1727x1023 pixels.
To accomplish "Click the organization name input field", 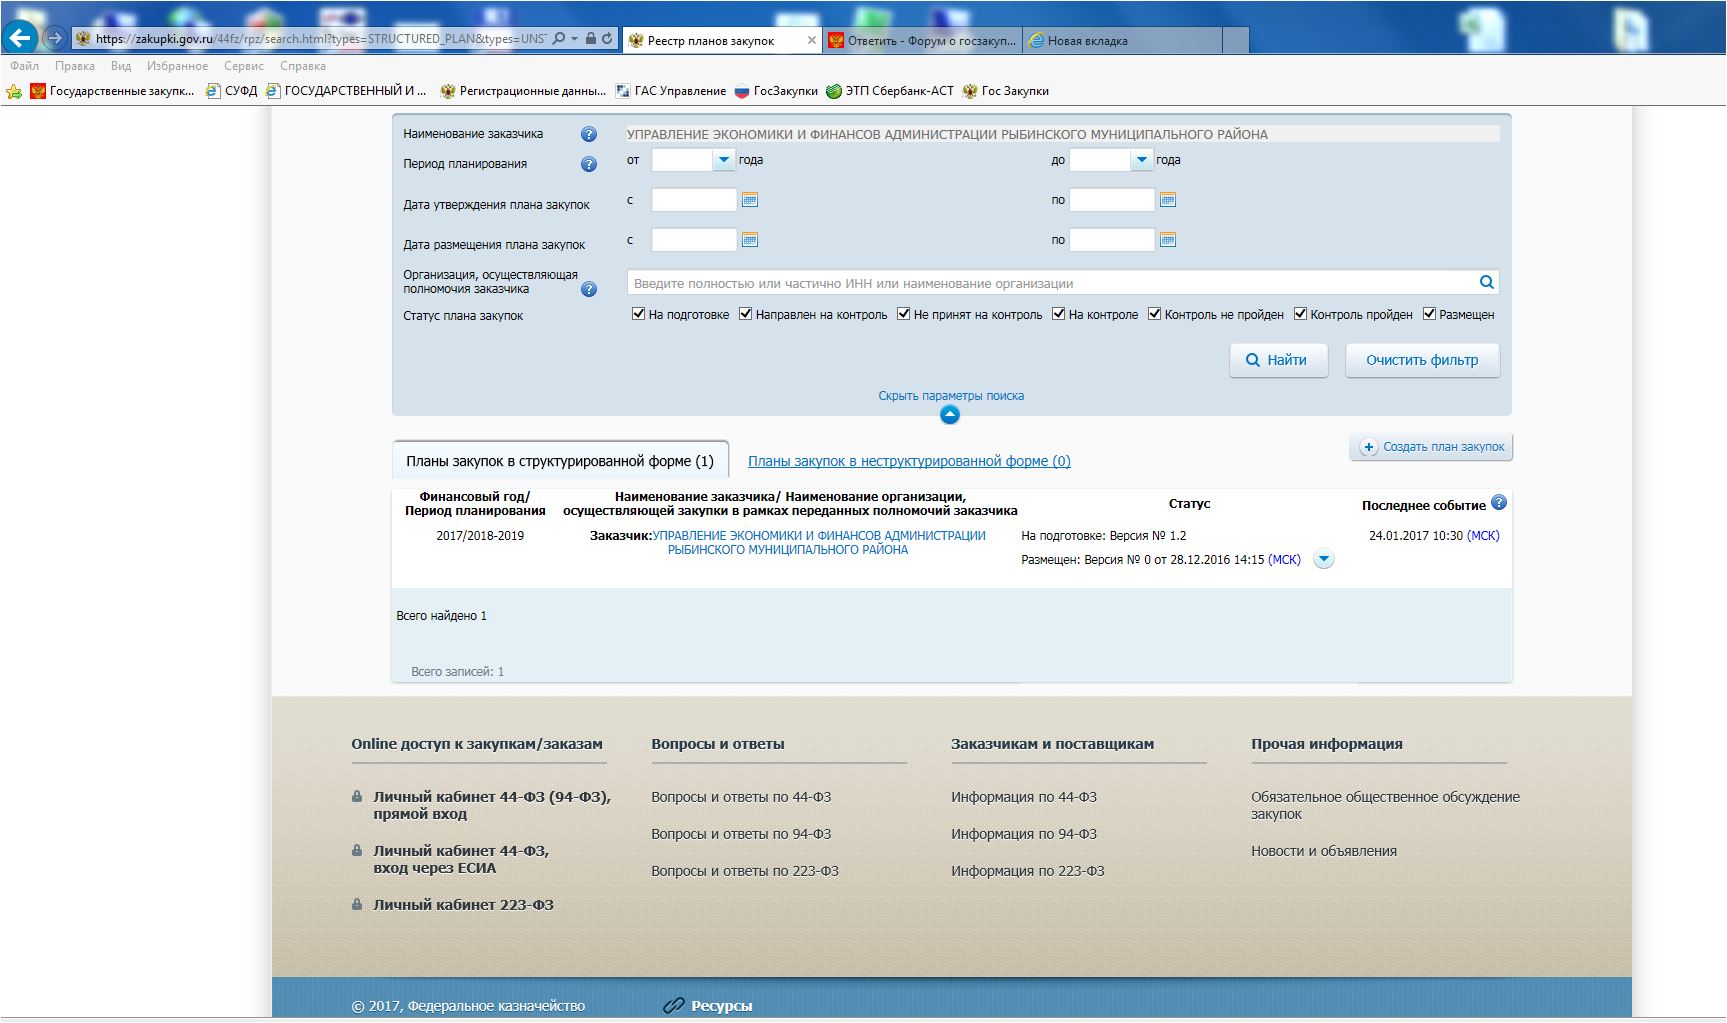I will coord(1050,283).
